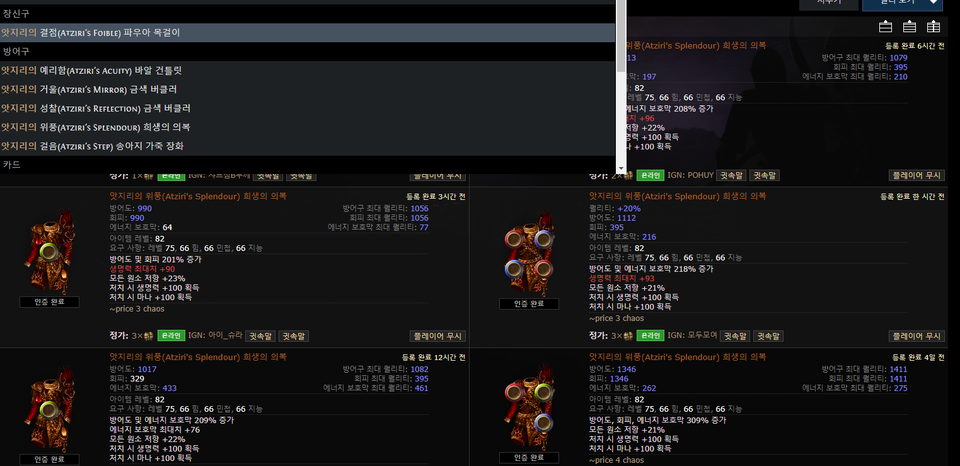Click the chaos orb icon beside IGN 모두모여
The image size is (960, 466).
coord(627,336)
